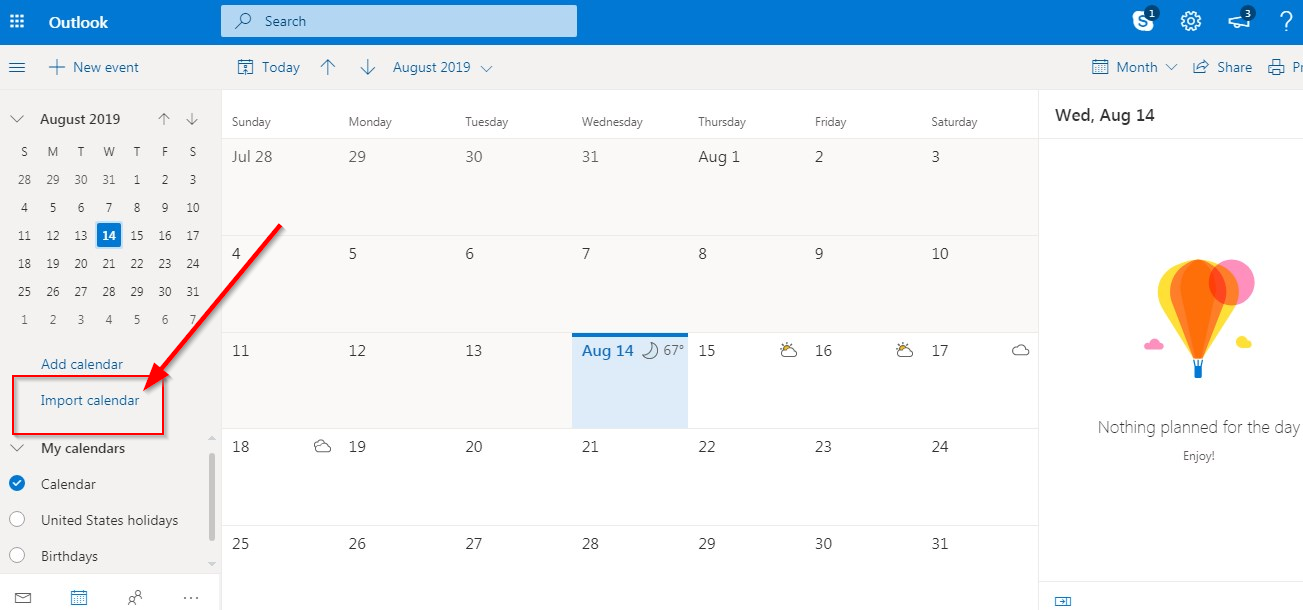Select the 10 in the mini calendar
The image size is (1303, 610).
193,208
